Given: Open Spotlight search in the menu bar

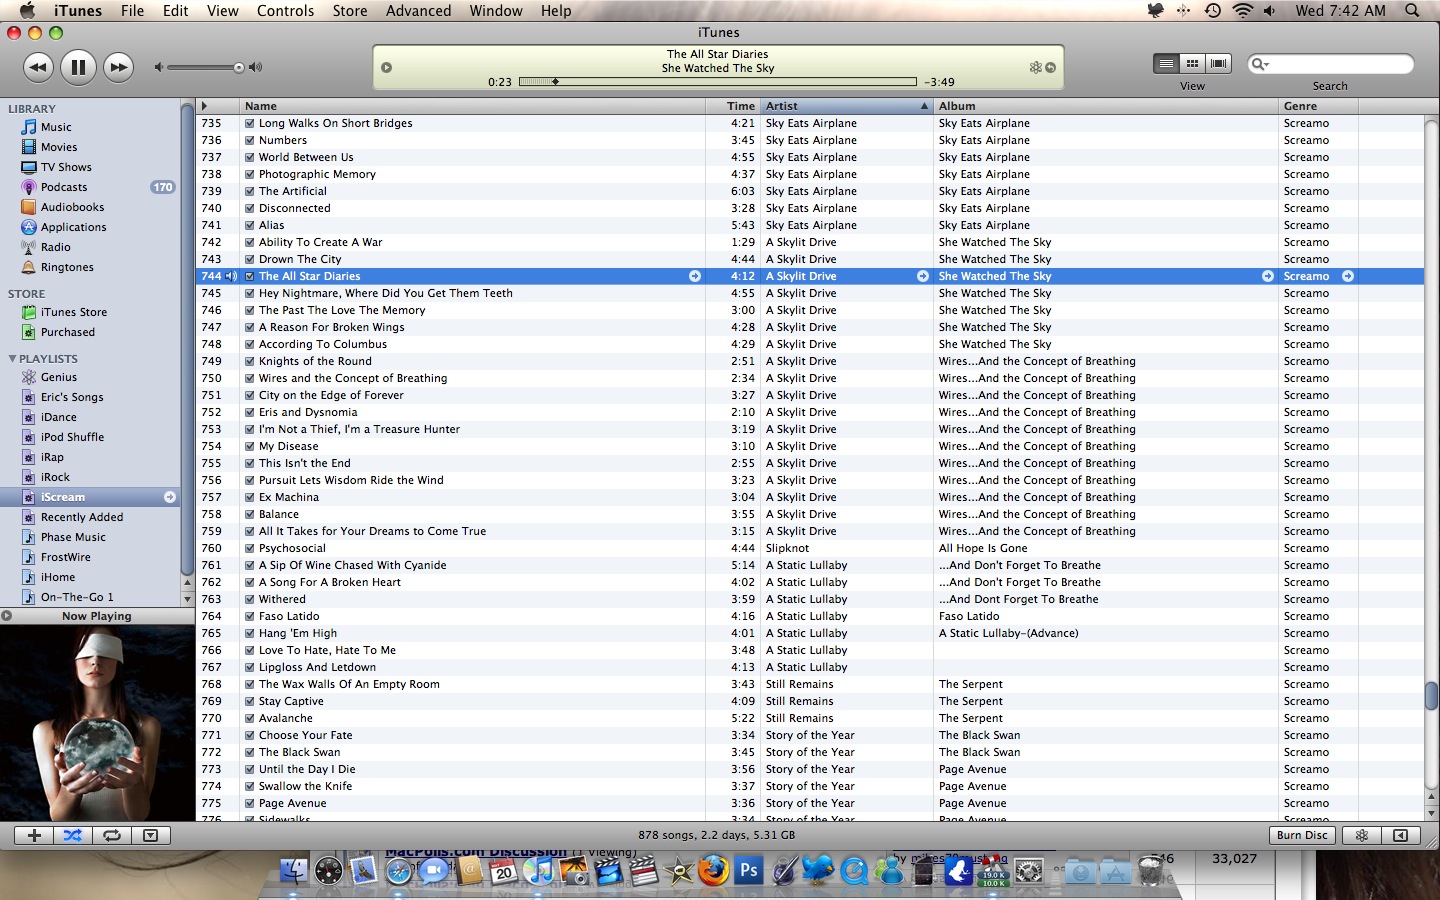Looking at the screenshot, I should 1412,10.
